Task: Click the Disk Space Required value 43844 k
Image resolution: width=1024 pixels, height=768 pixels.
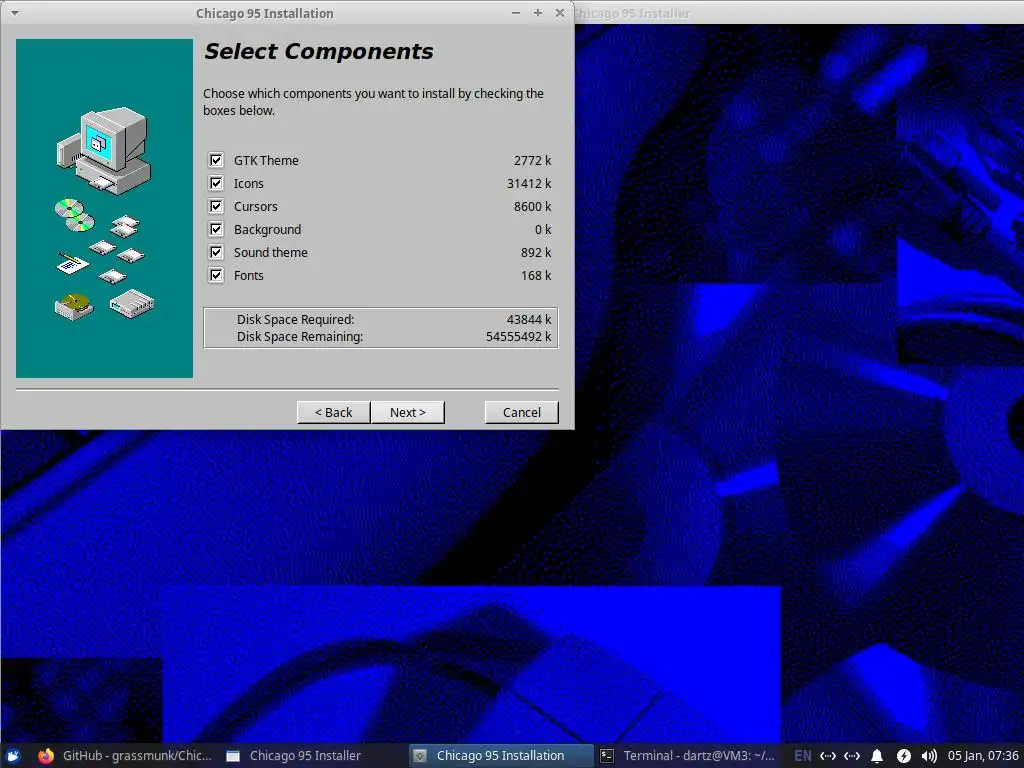Action: click(x=529, y=319)
